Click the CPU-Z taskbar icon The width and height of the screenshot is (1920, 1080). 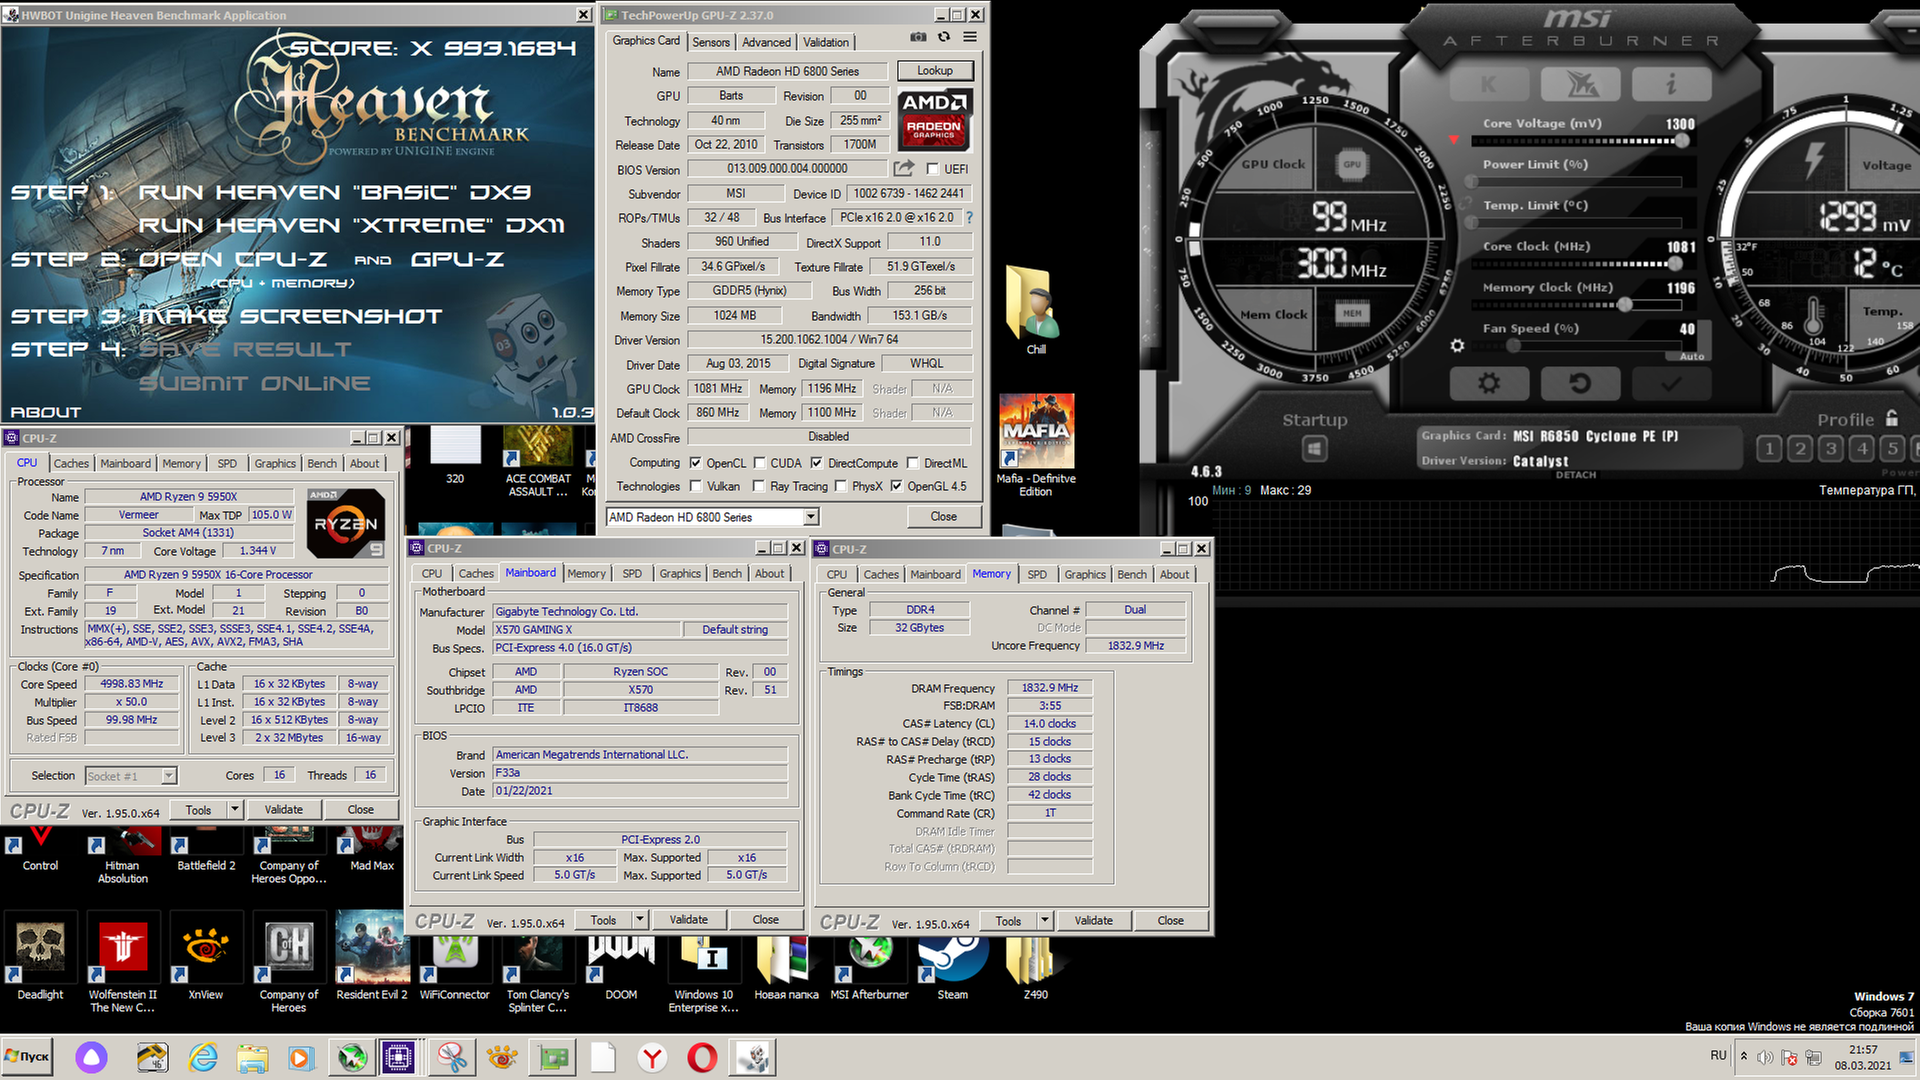[398, 1057]
